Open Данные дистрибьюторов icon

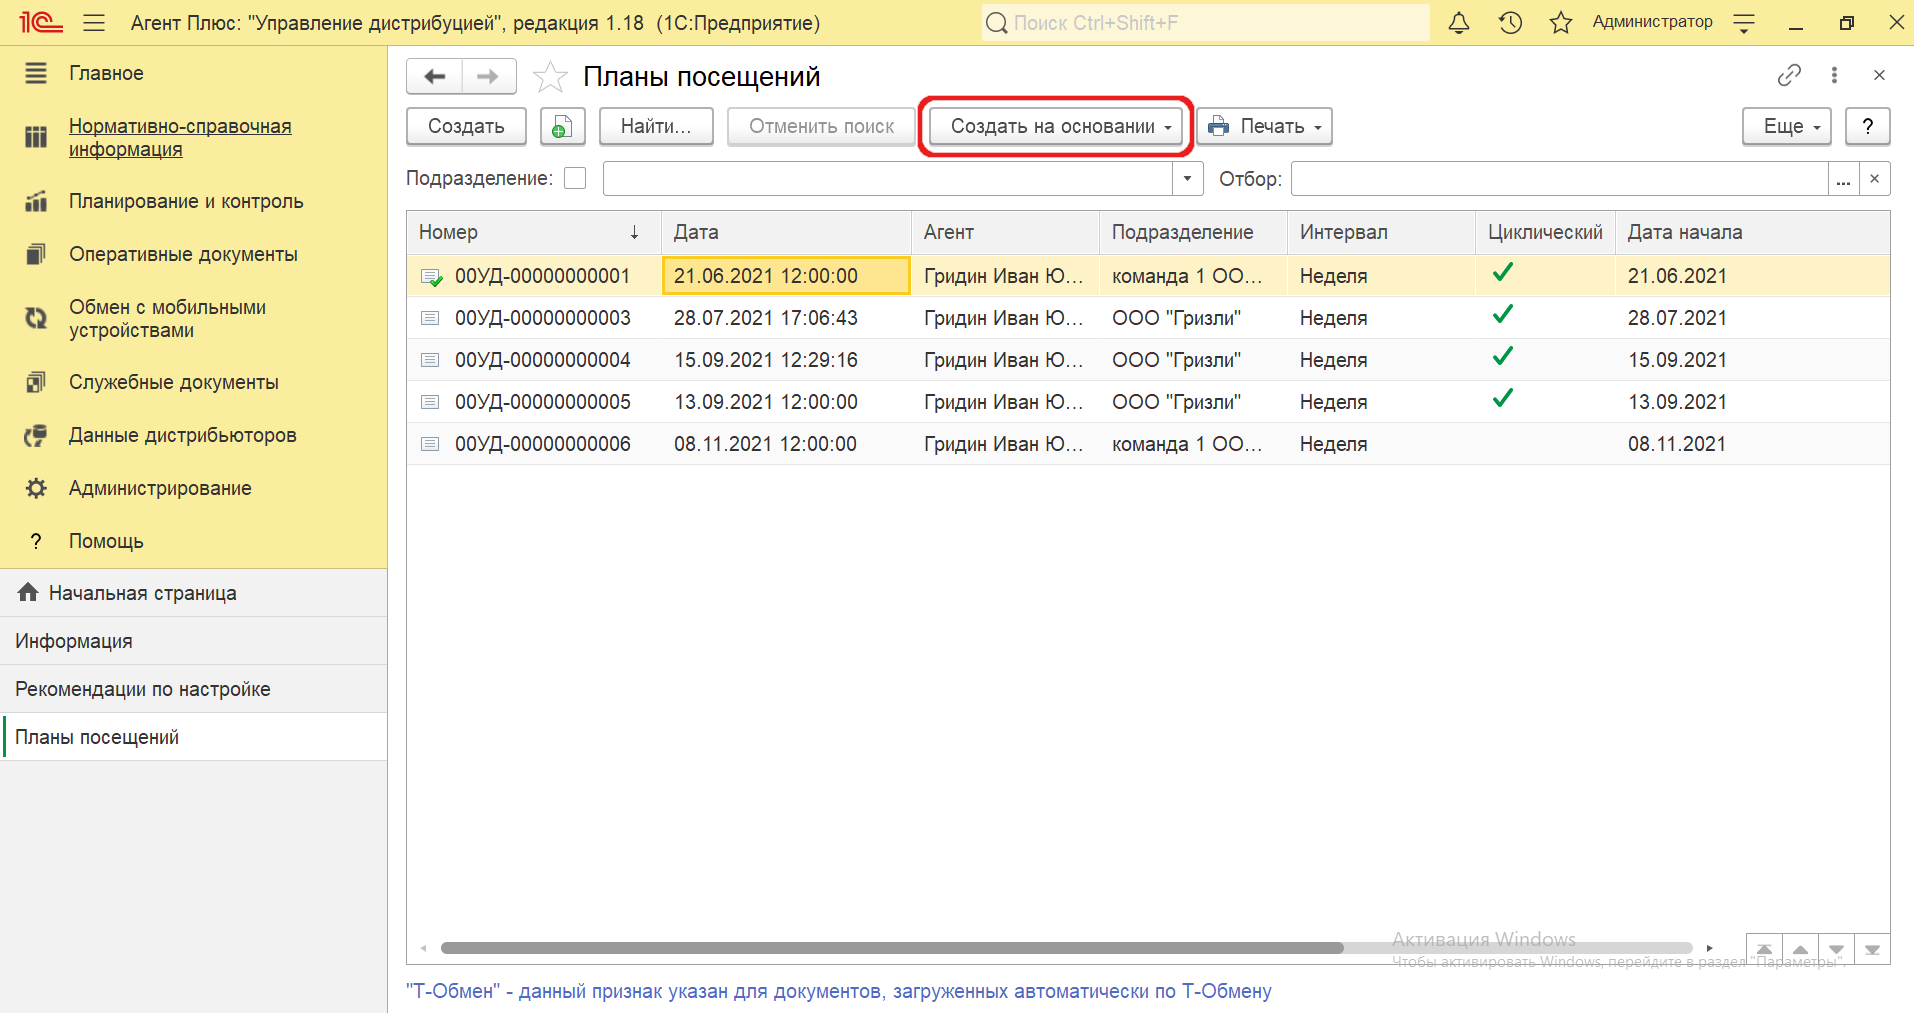36,435
